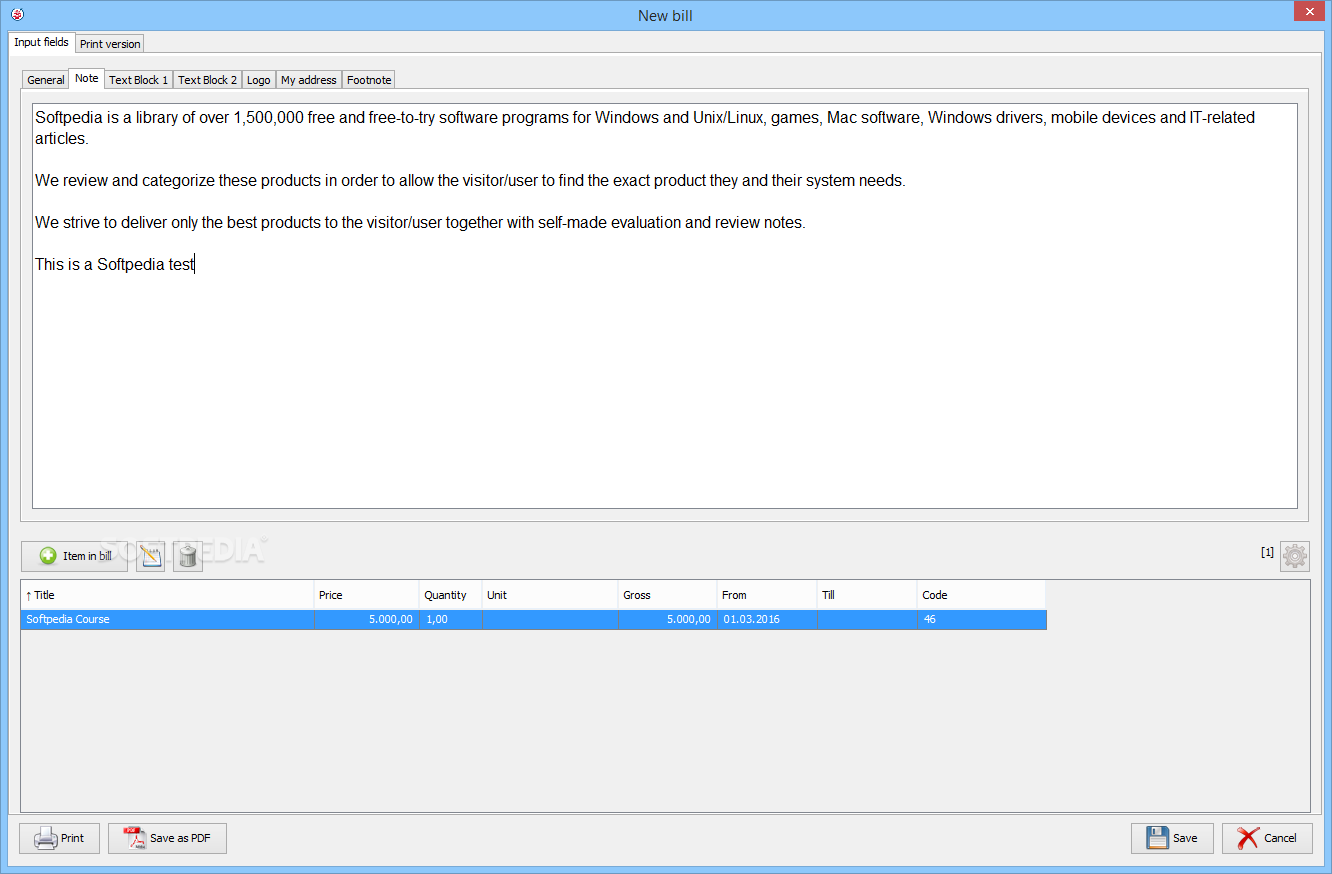Click the Quantity column header
The width and height of the screenshot is (1332, 874).
click(450, 595)
